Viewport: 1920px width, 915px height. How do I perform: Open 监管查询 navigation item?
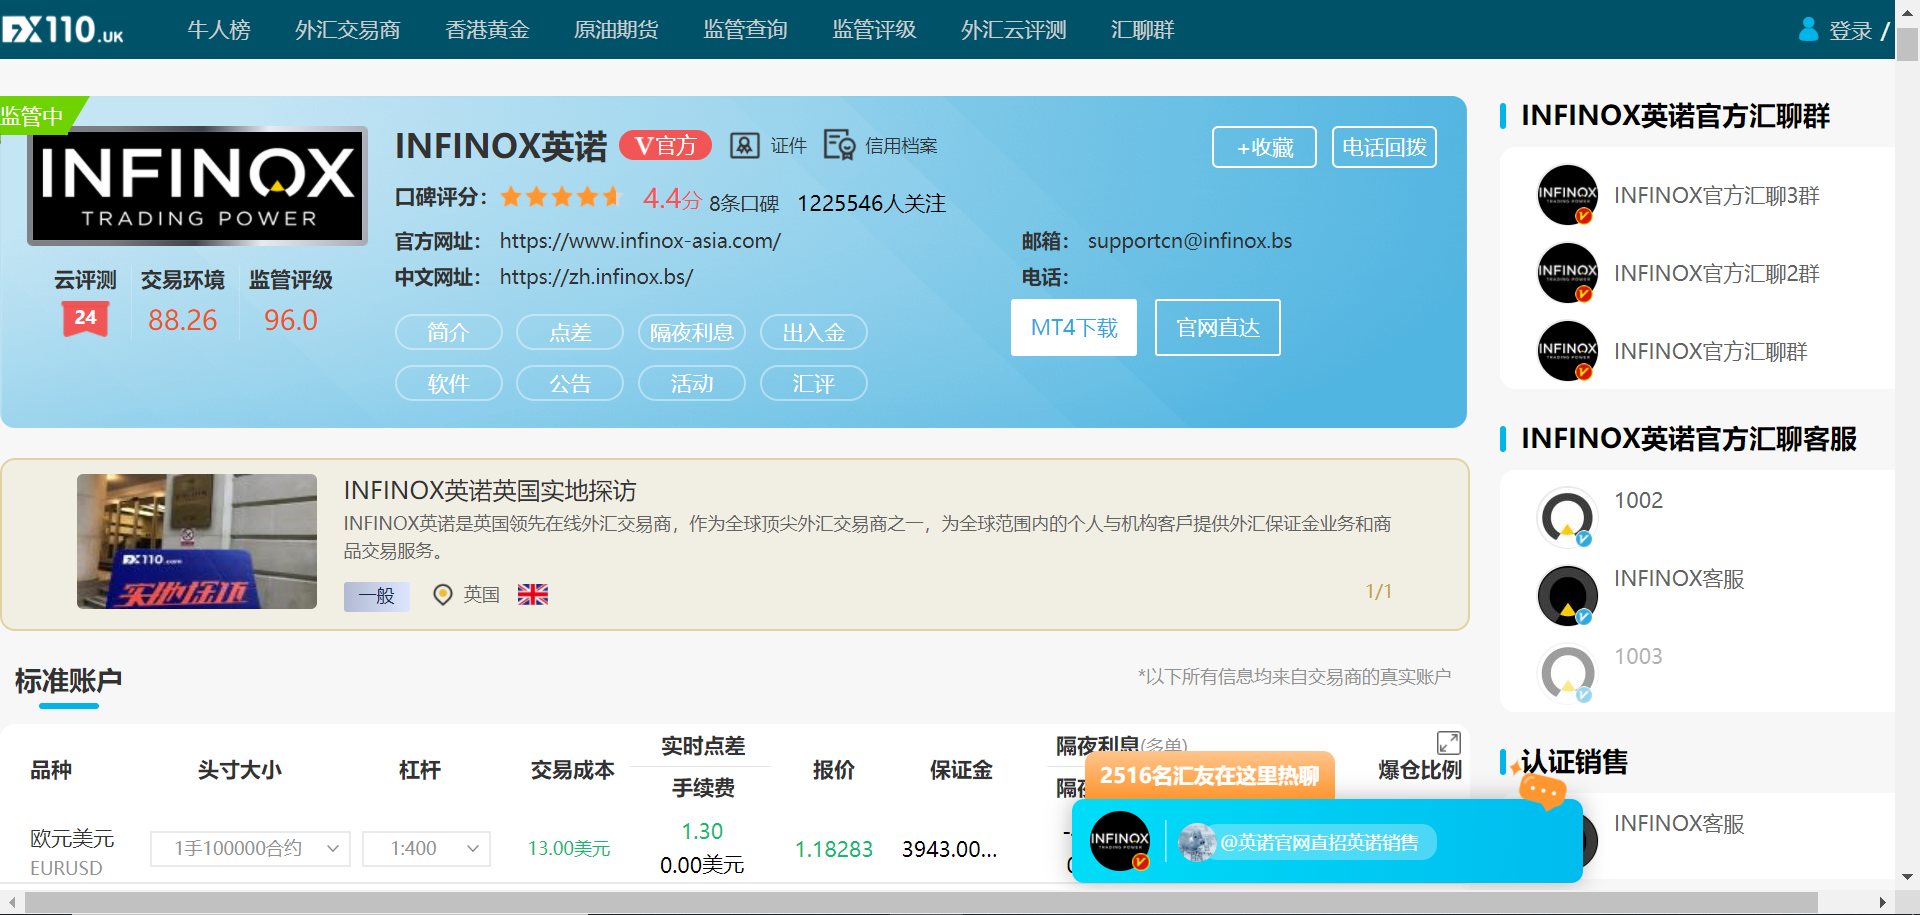(745, 30)
